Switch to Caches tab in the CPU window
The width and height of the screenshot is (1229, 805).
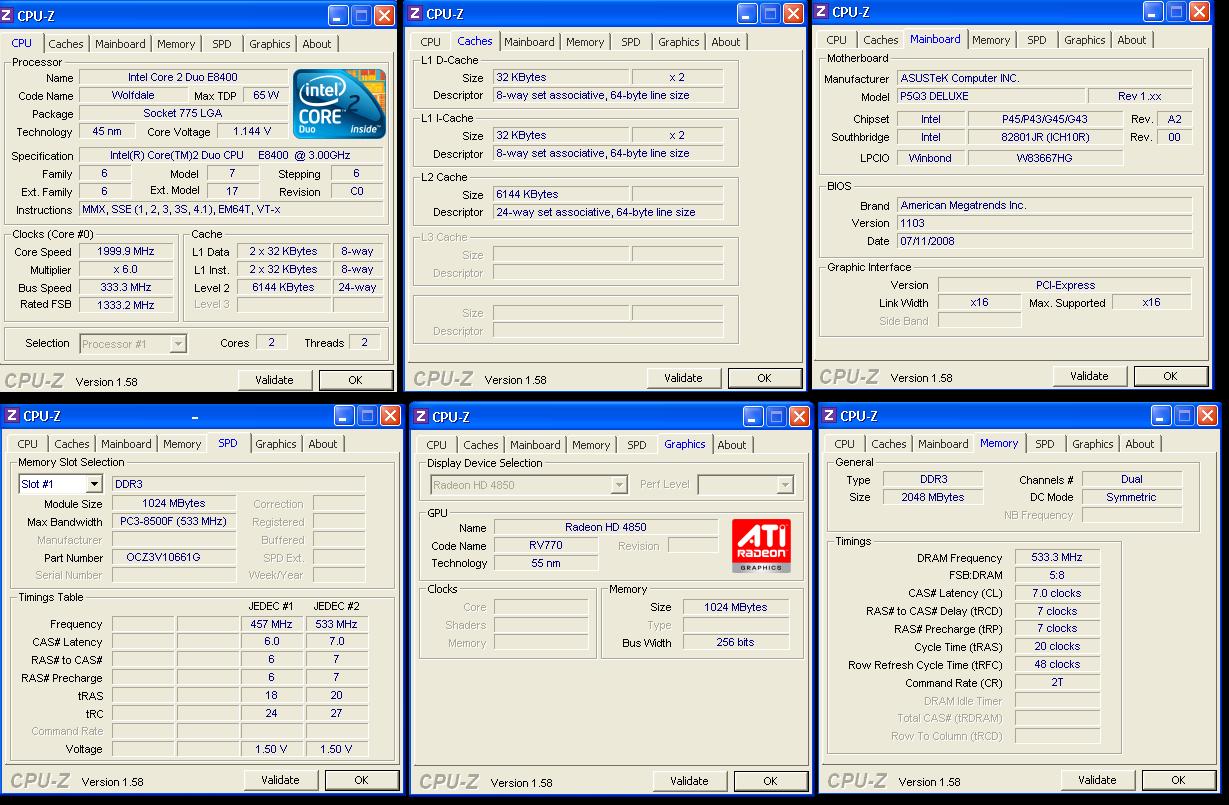[x=66, y=44]
